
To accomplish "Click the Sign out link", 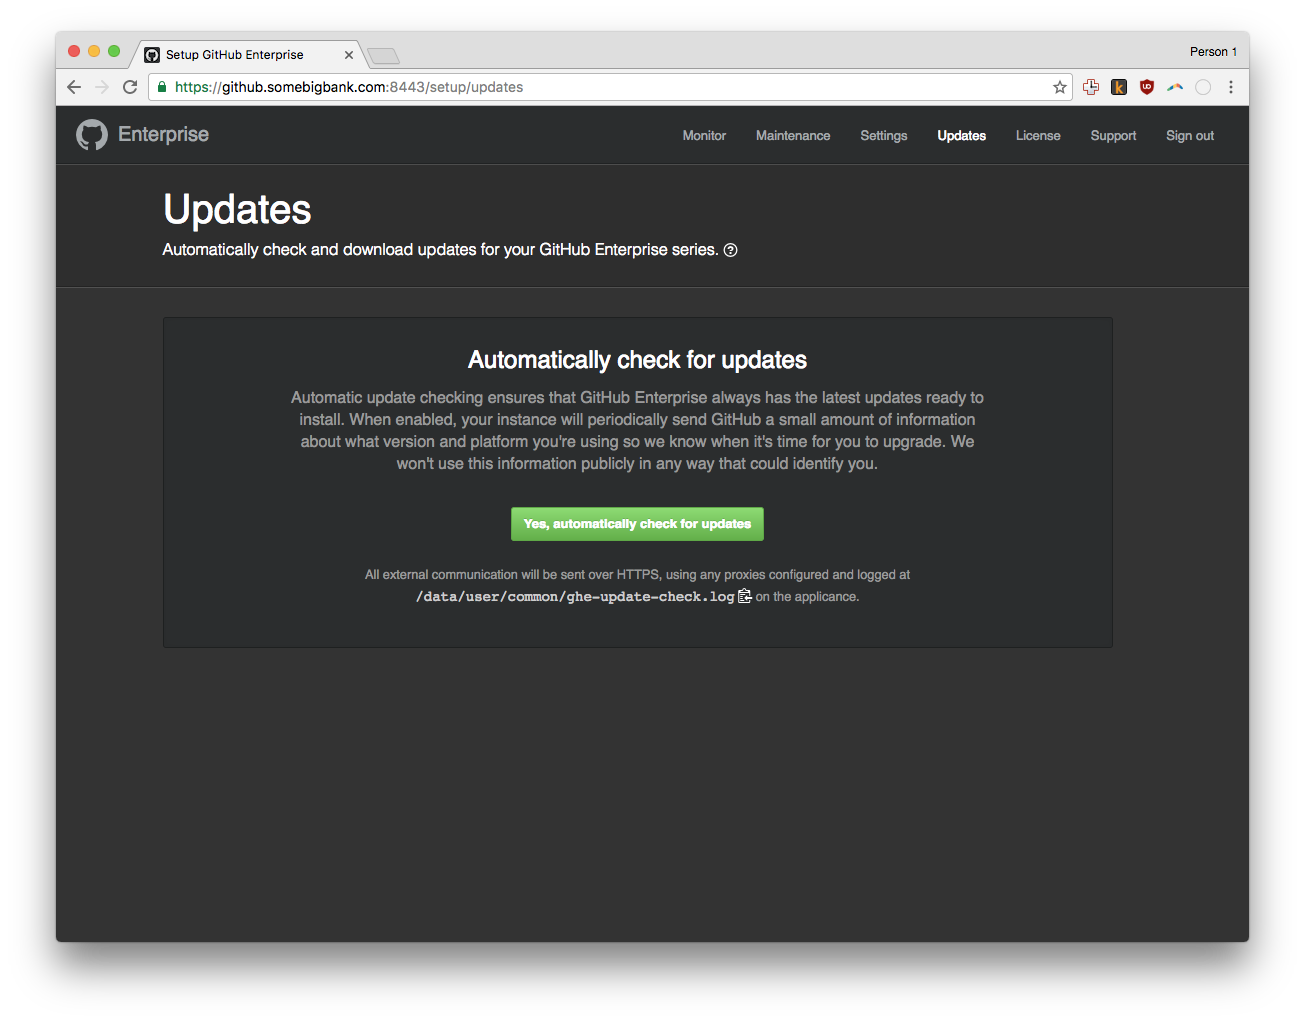I will click(x=1190, y=135).
